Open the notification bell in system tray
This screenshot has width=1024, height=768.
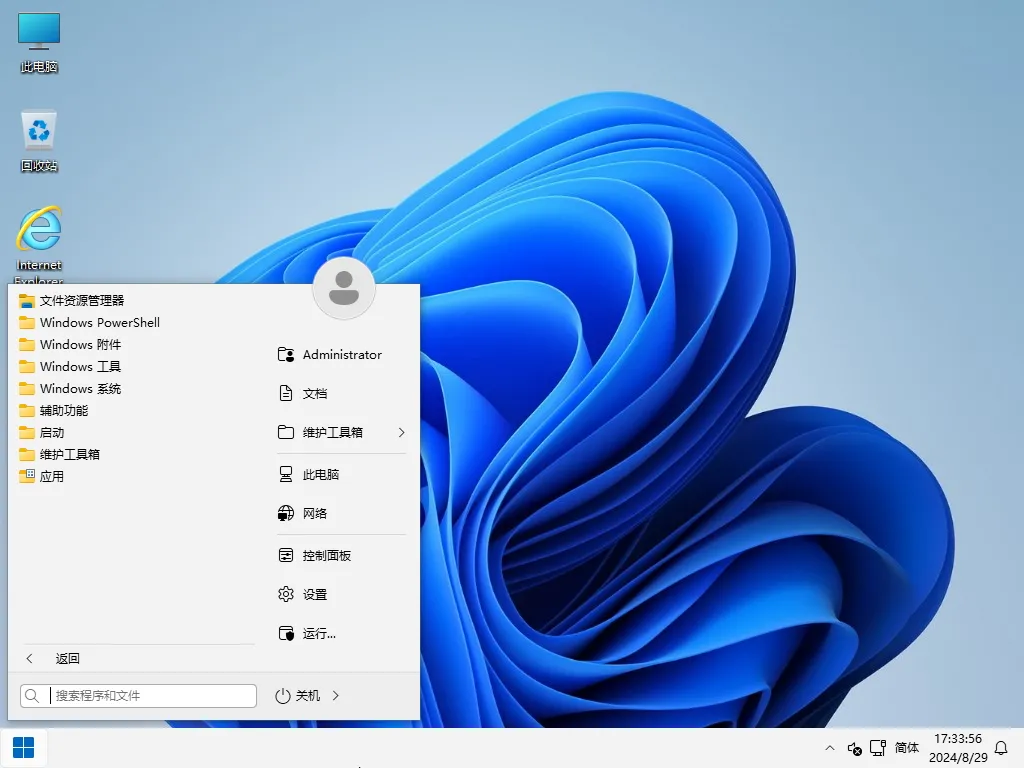coord(1001,747)
